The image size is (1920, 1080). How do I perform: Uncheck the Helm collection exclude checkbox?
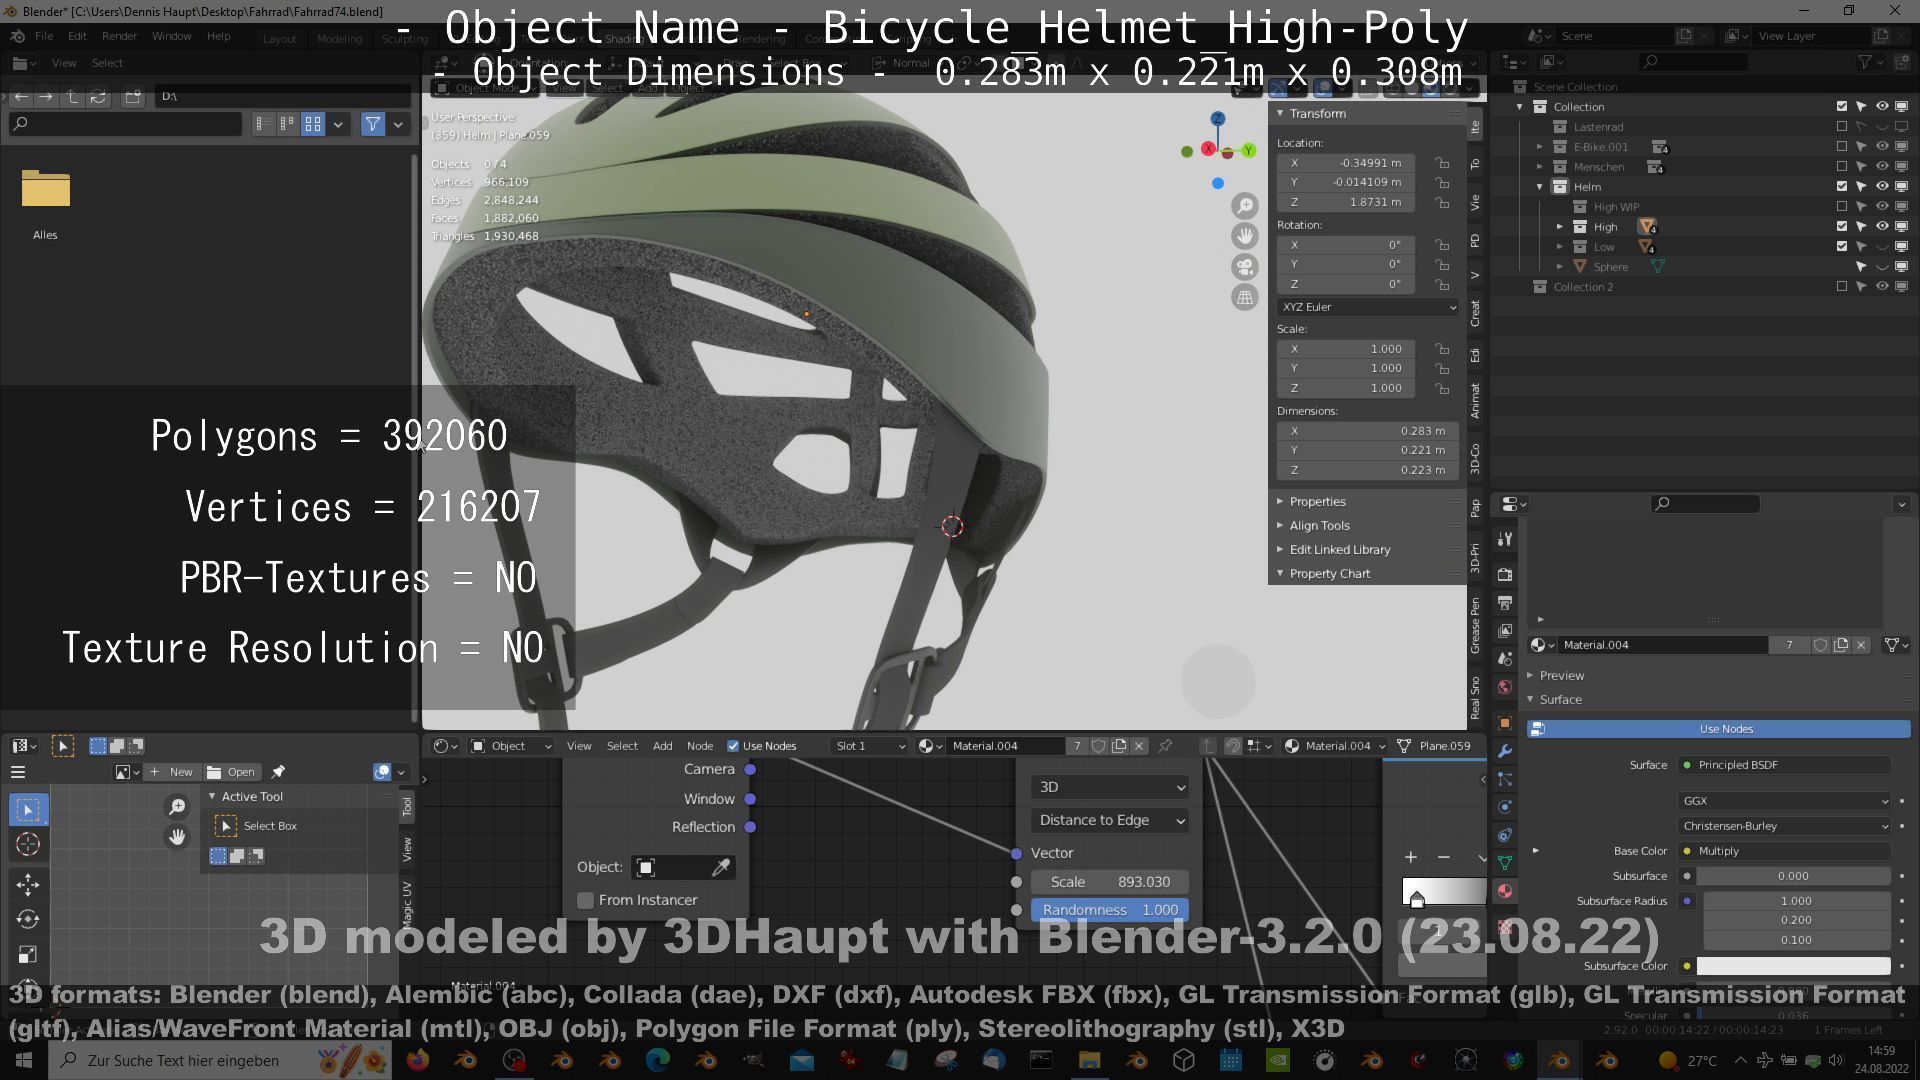pyautogui.click(x=1842, y=186)
